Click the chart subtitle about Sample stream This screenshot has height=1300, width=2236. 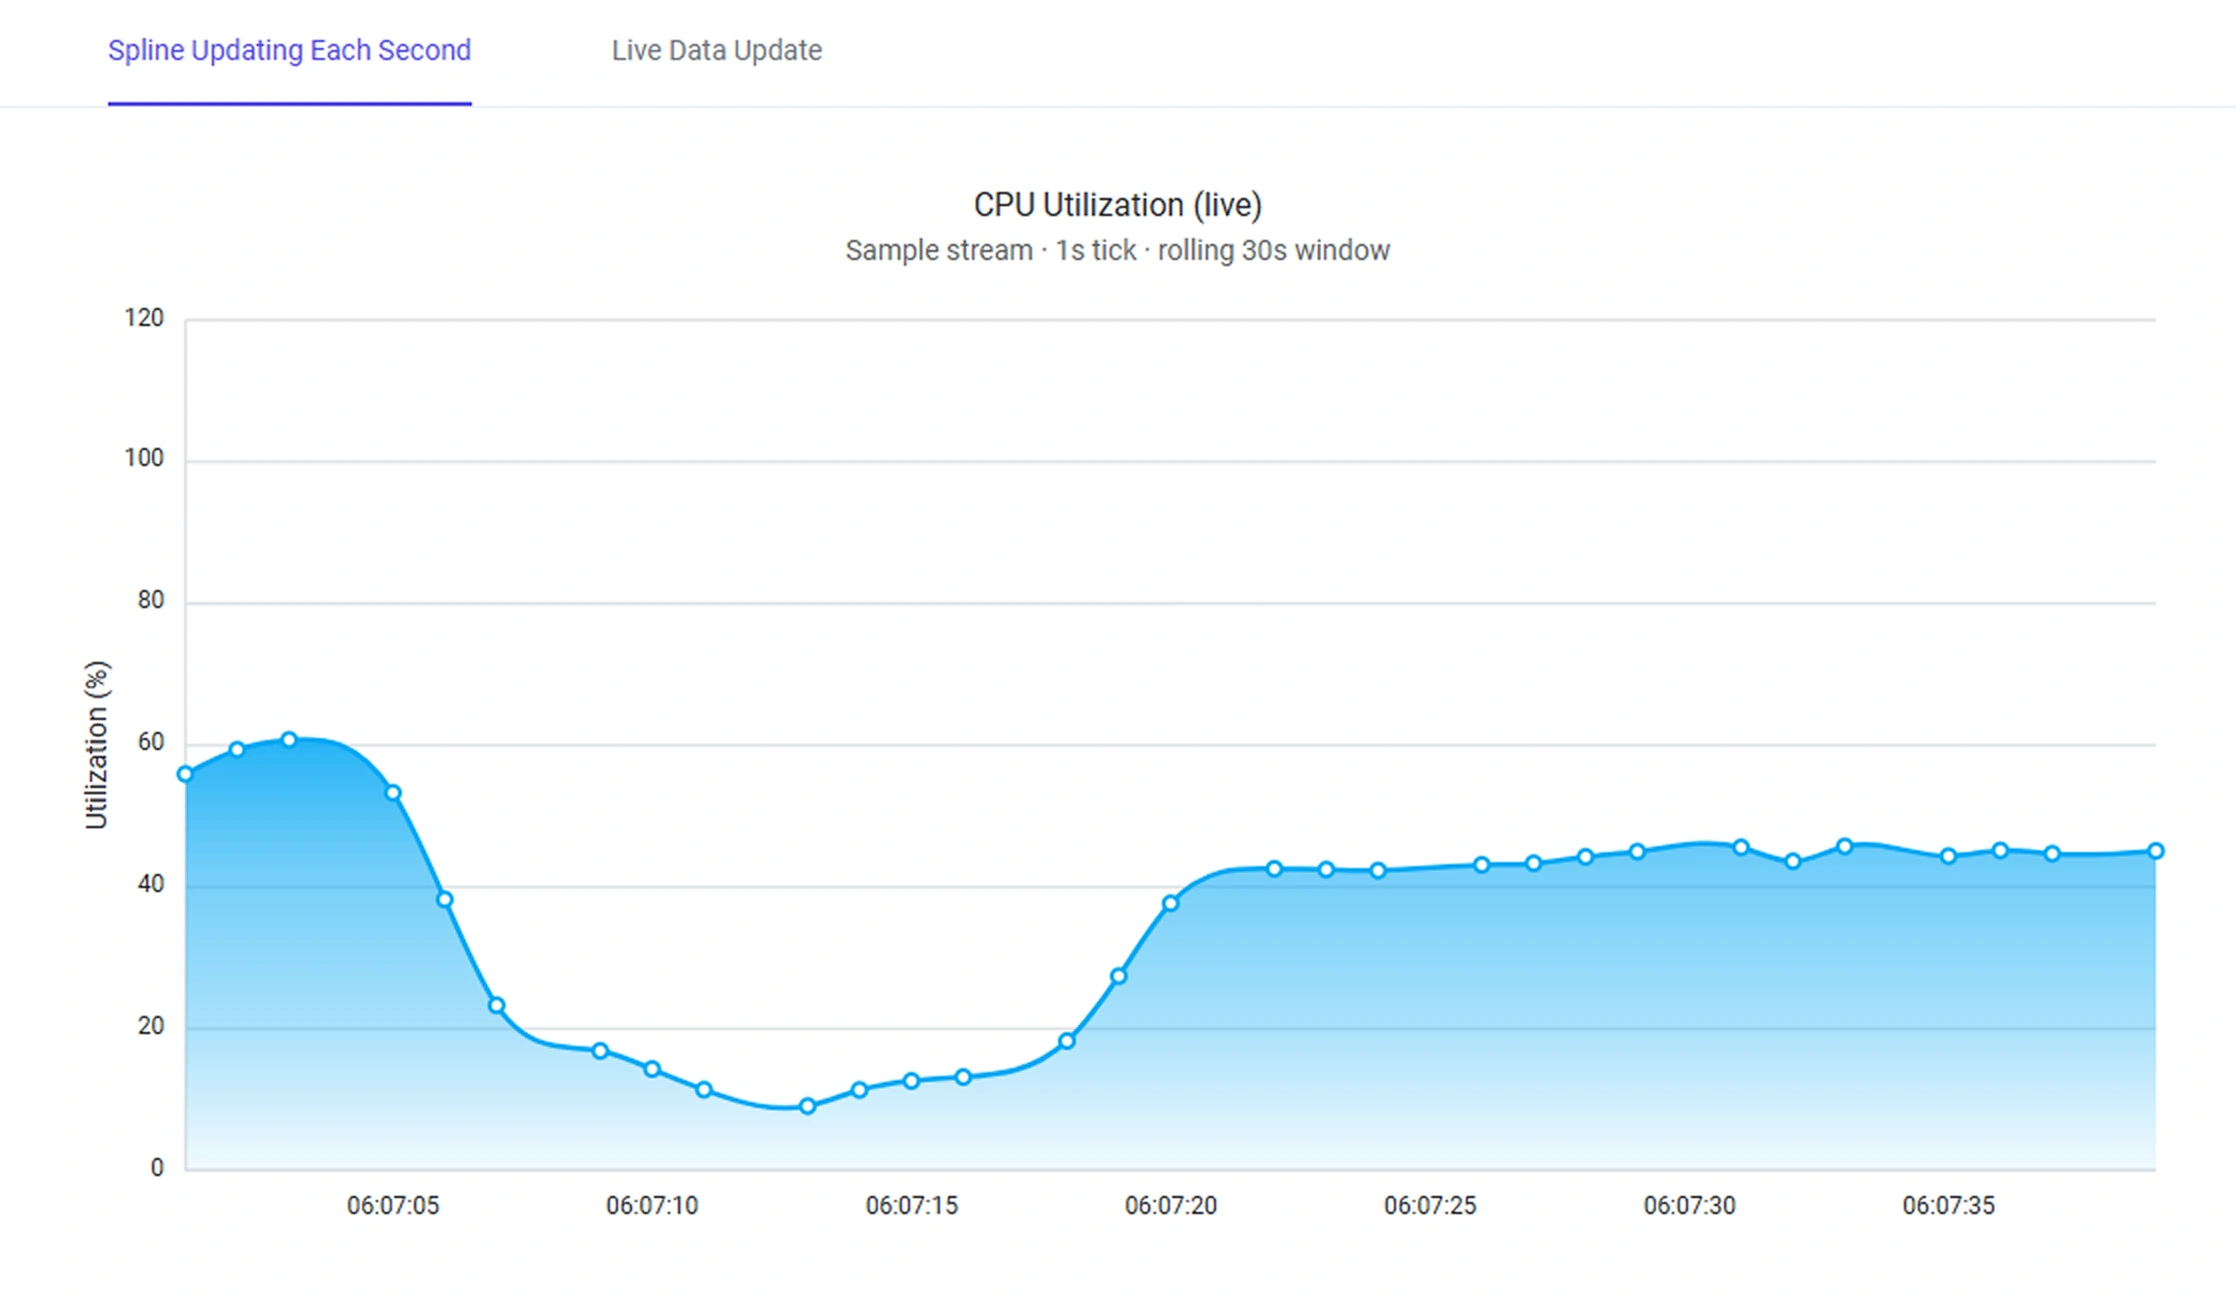pyautogui.click(x=1118, y=250)
